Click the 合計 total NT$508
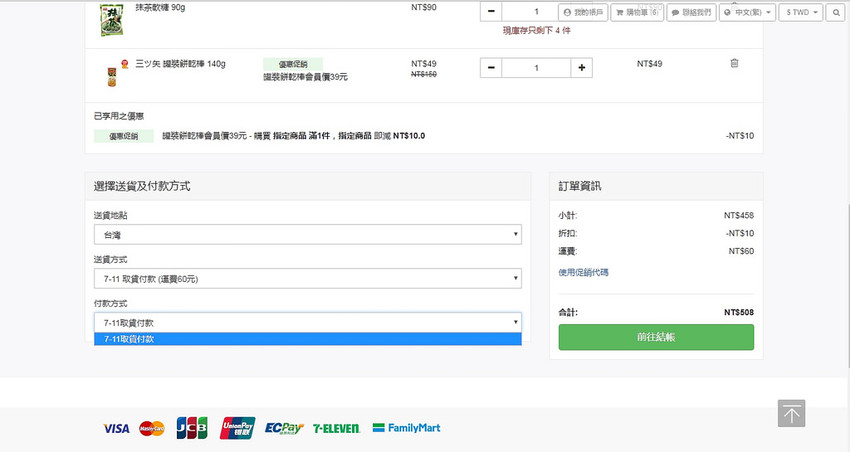The height and width of the screenshot is (452, 850). click(738, 312)
